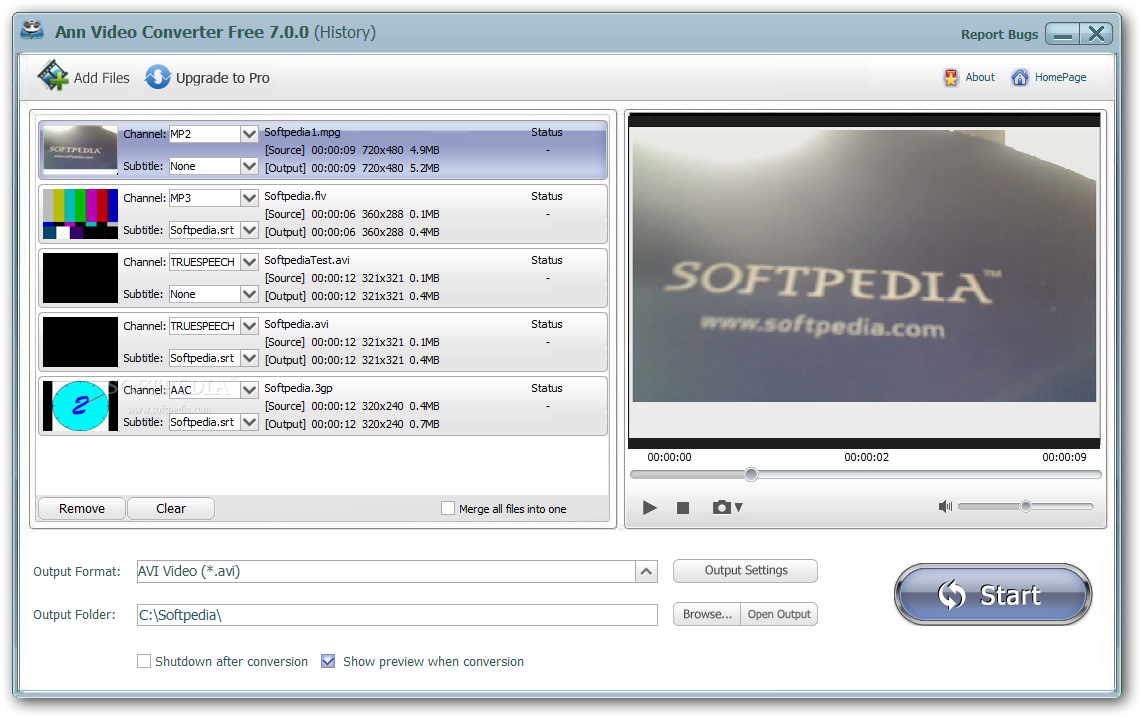This screenshot has height=718, width=1142.
Task: Uncheck Show preview when conversion
Action: point(328,661)
